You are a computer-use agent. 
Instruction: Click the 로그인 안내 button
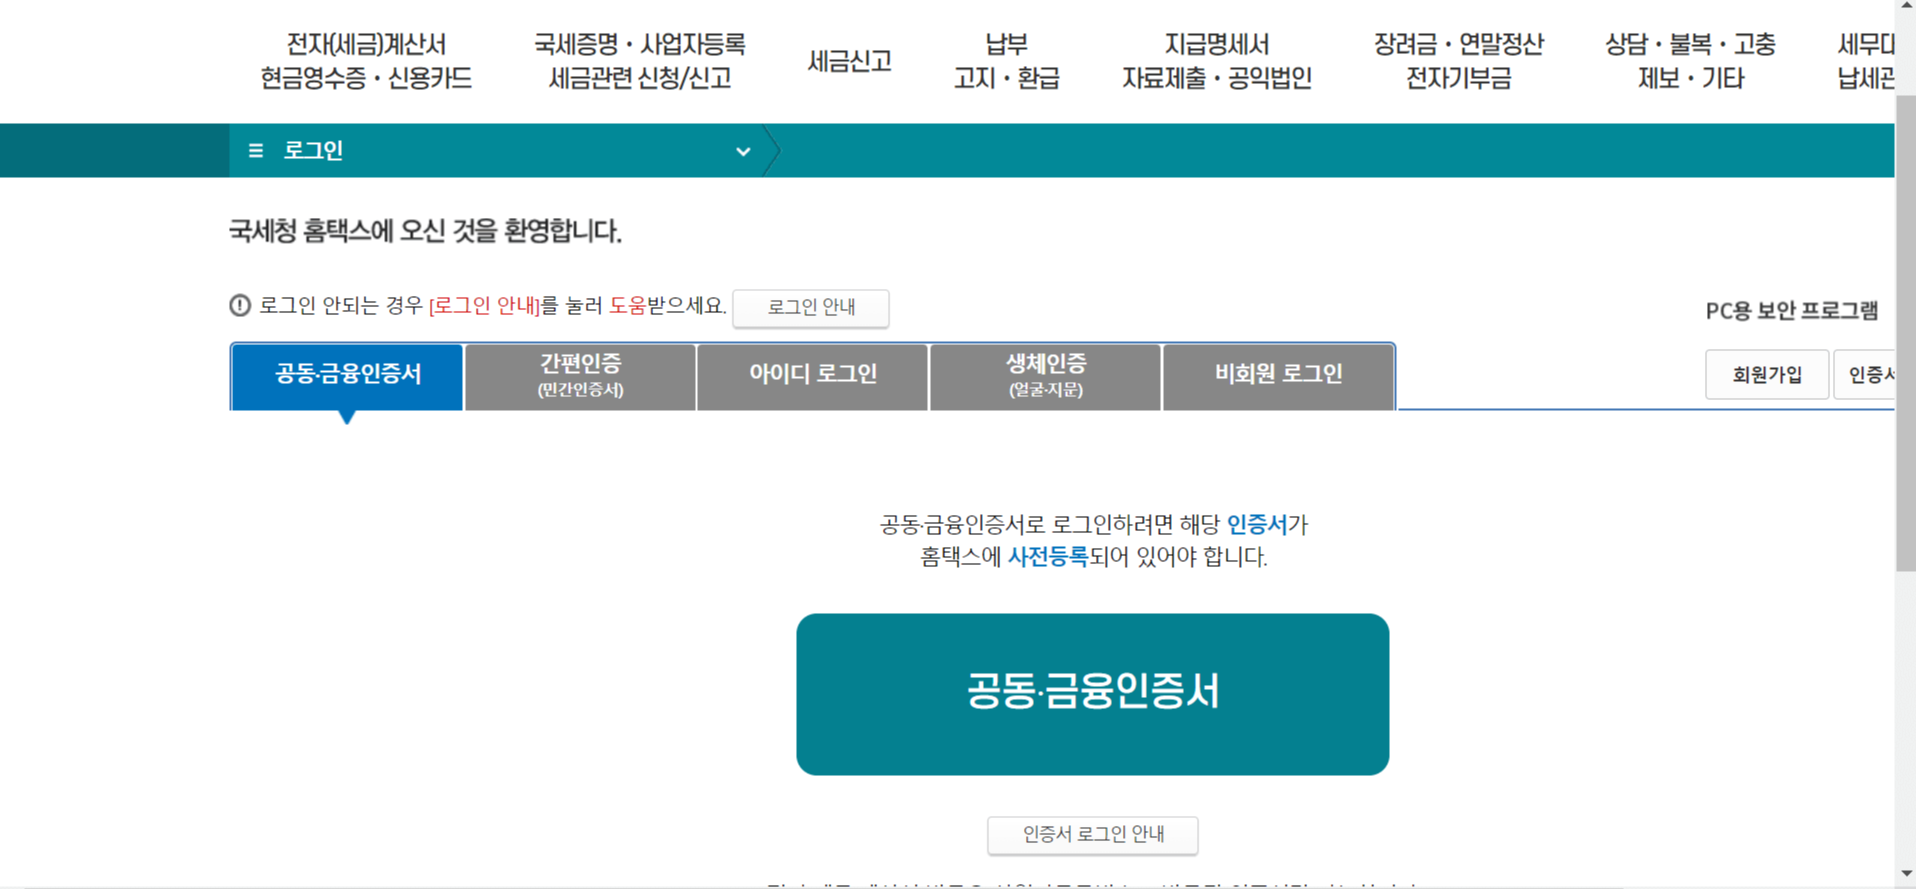pos(811,308)
